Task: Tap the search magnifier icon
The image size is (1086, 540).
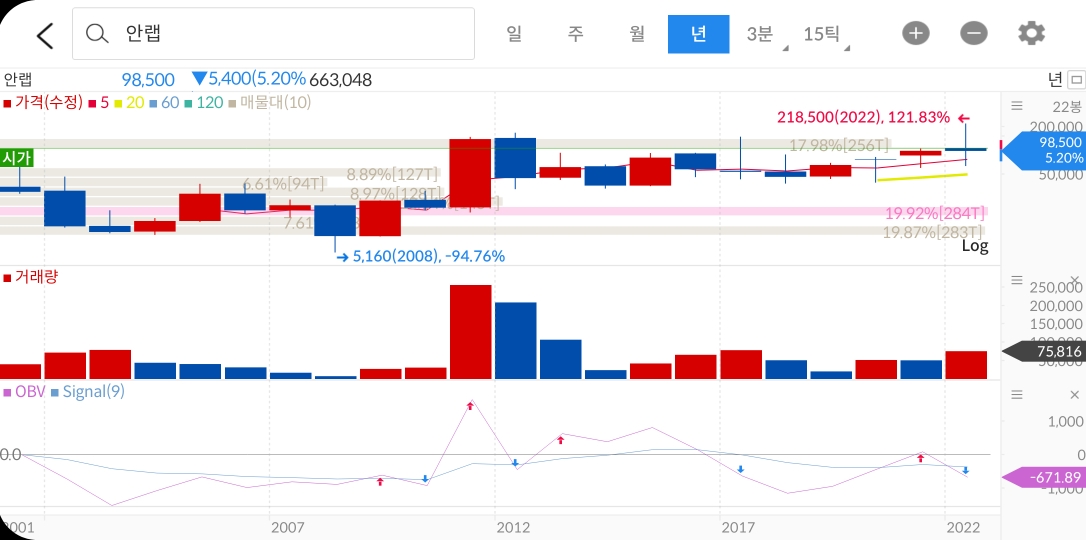Action: click(98, 34)
